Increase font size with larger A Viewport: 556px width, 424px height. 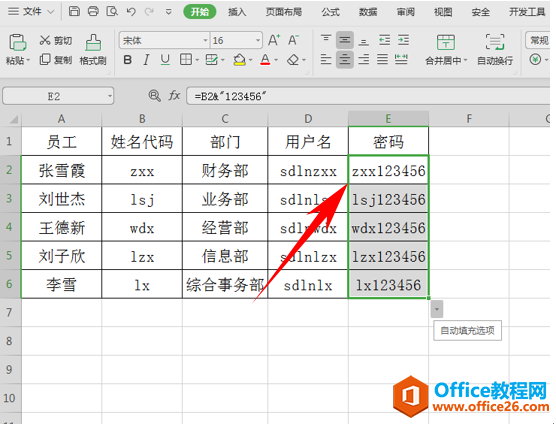coord(274,40)
